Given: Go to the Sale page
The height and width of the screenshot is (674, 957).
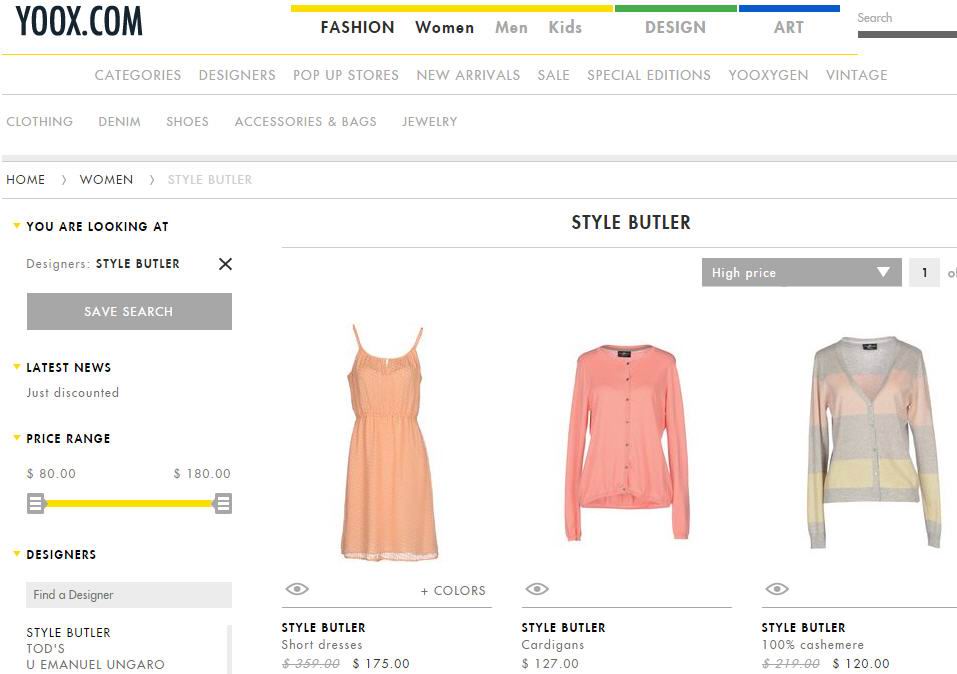Looking at the screenshot, I should pyautogui.click(x=554, y=75).
